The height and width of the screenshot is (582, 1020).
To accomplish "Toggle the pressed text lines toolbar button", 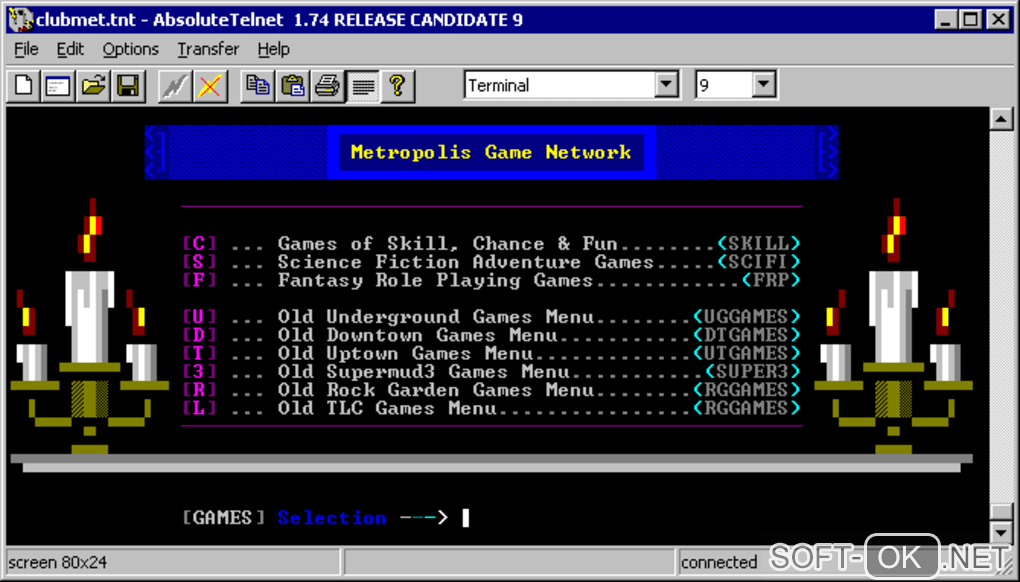I will tap(362, 85).
